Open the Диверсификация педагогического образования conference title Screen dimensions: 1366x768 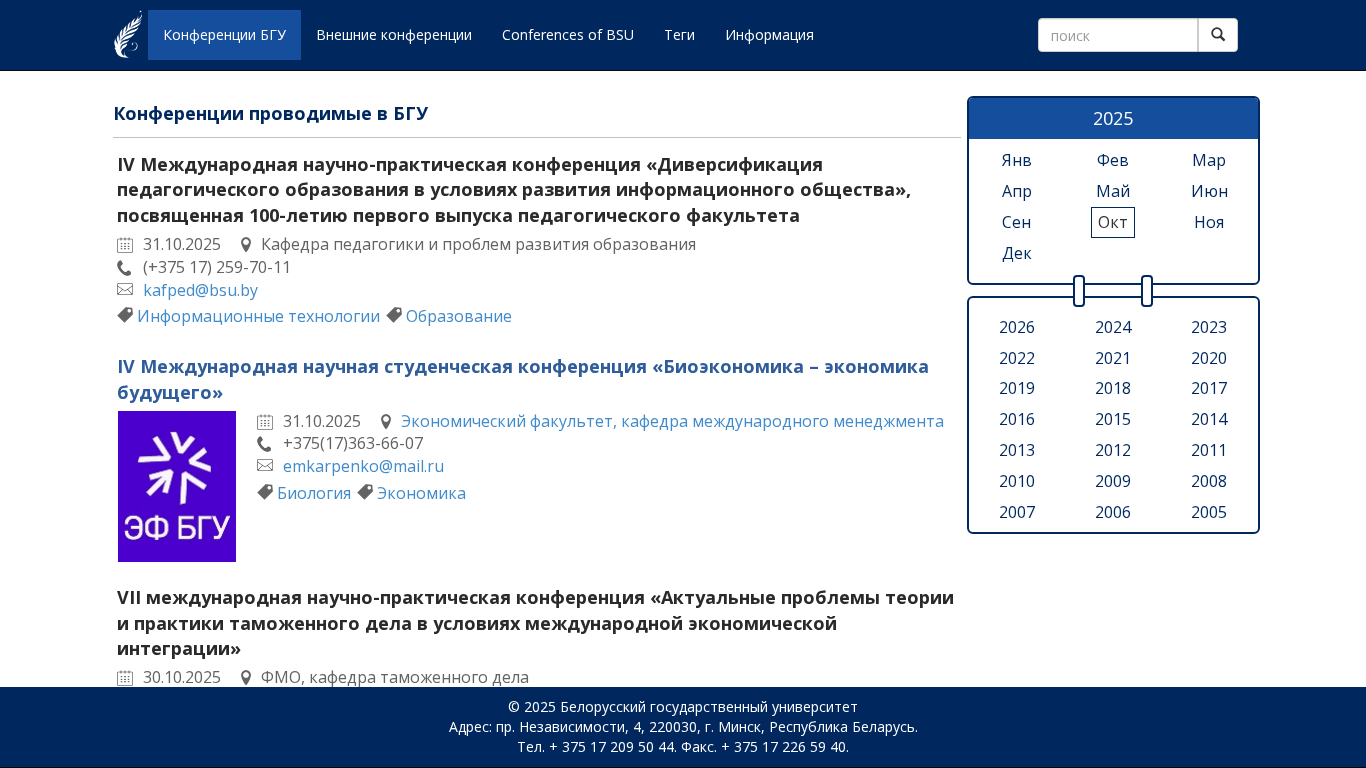coord(514,190)
